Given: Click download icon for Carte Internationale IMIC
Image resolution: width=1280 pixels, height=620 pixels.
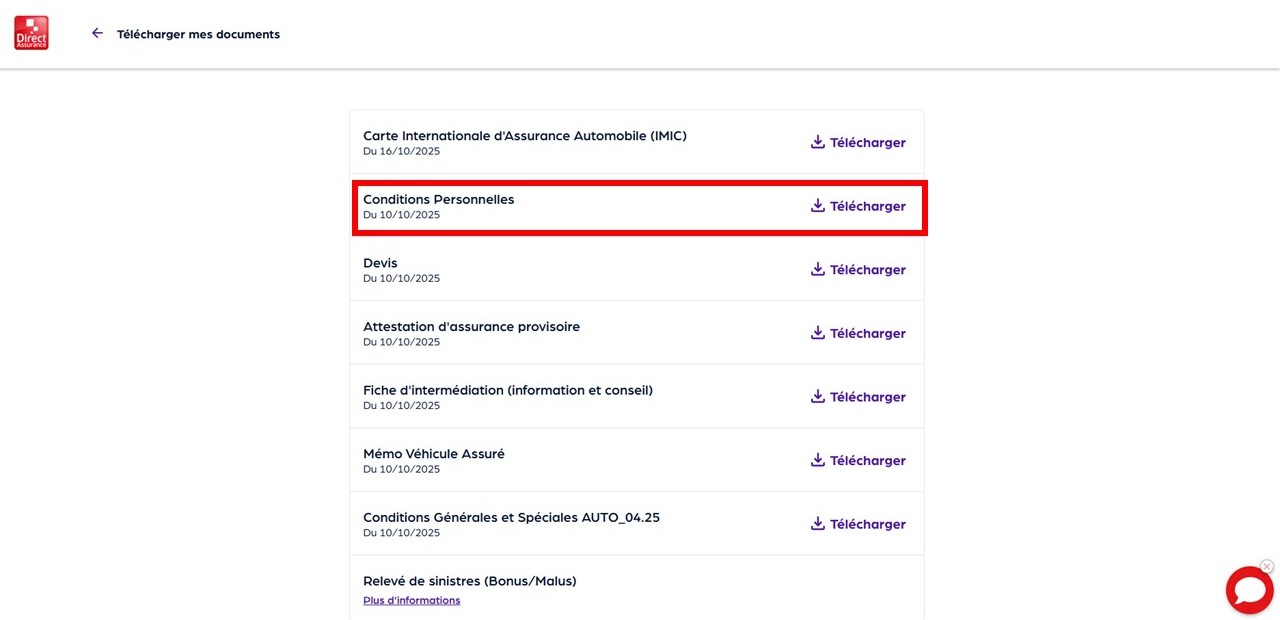Looking at the screenshot, I should pyautogui.click(x=818, y=142).
